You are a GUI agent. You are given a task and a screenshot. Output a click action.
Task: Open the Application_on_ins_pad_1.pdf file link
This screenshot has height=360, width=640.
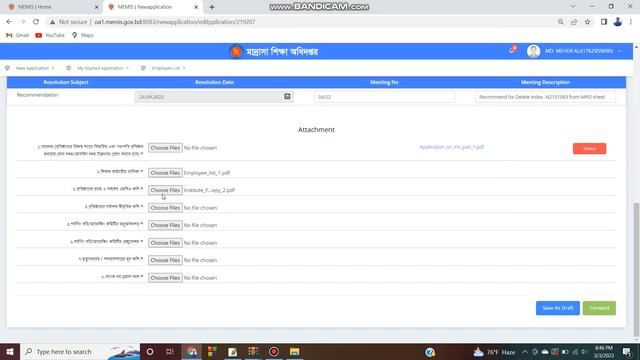[x=451, y=147]
